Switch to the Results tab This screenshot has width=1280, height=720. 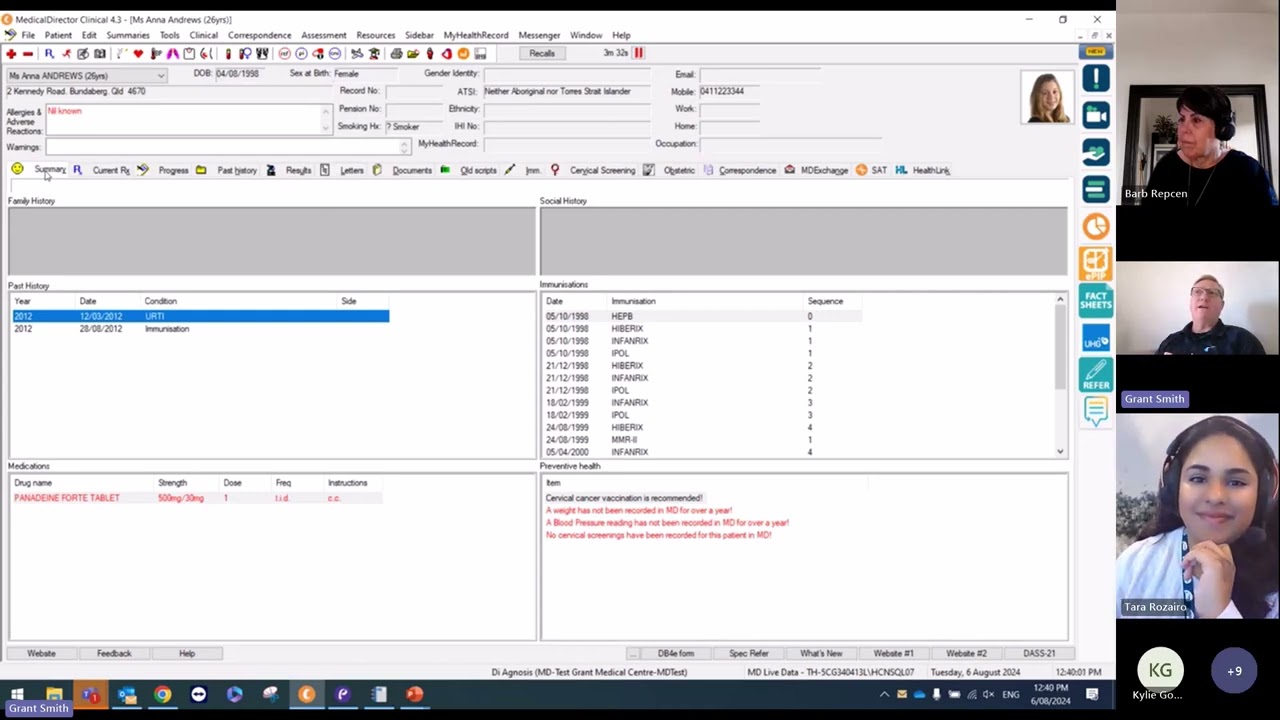(298, 170)
